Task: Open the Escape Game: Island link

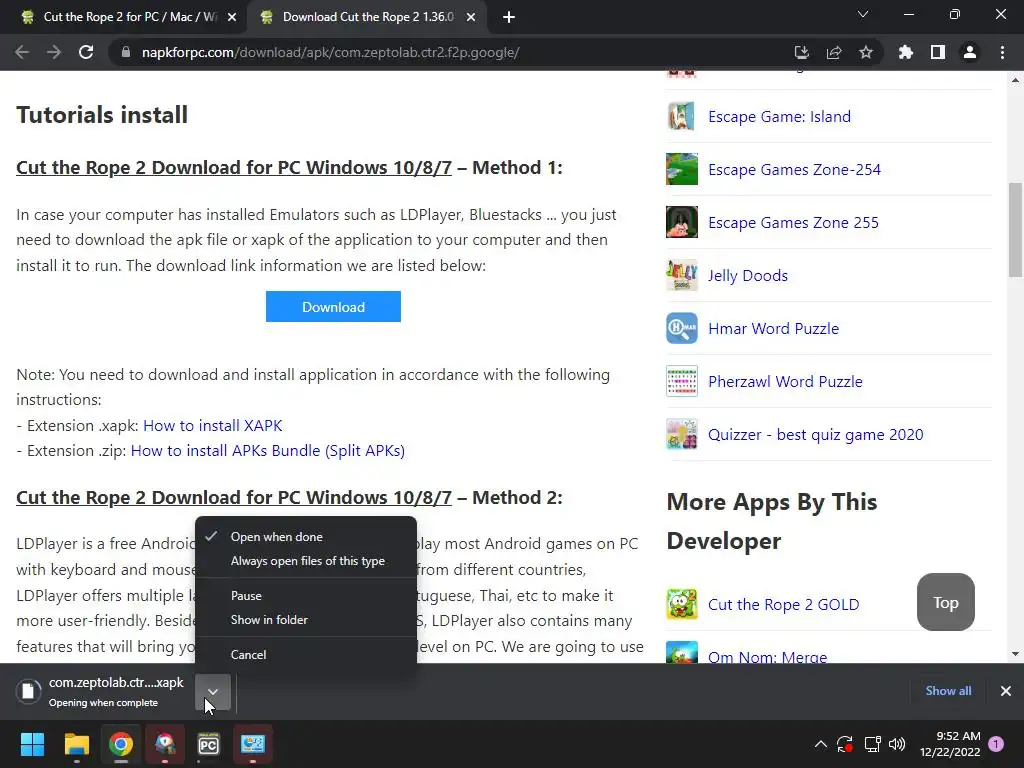Action: [x=779, y=116]
